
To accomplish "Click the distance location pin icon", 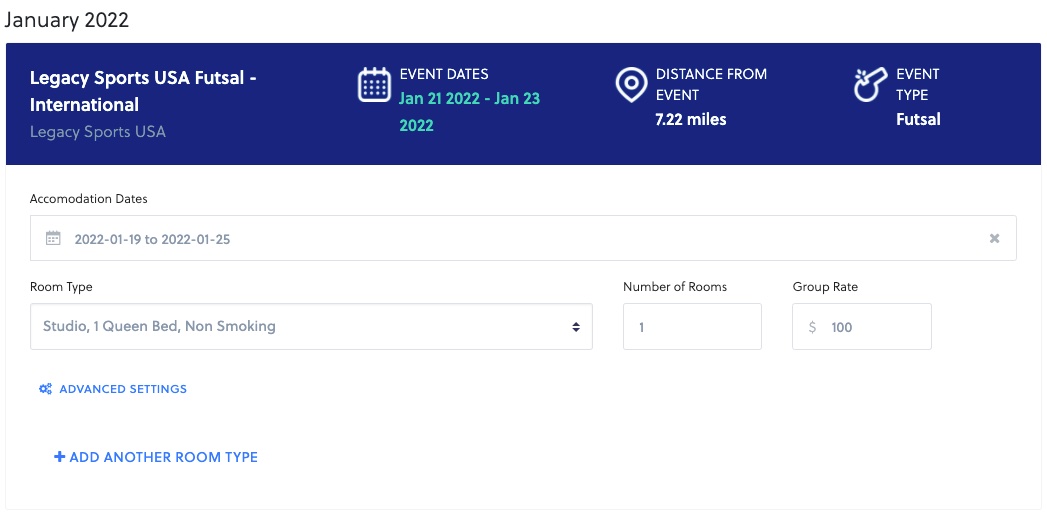I will 630,85.
